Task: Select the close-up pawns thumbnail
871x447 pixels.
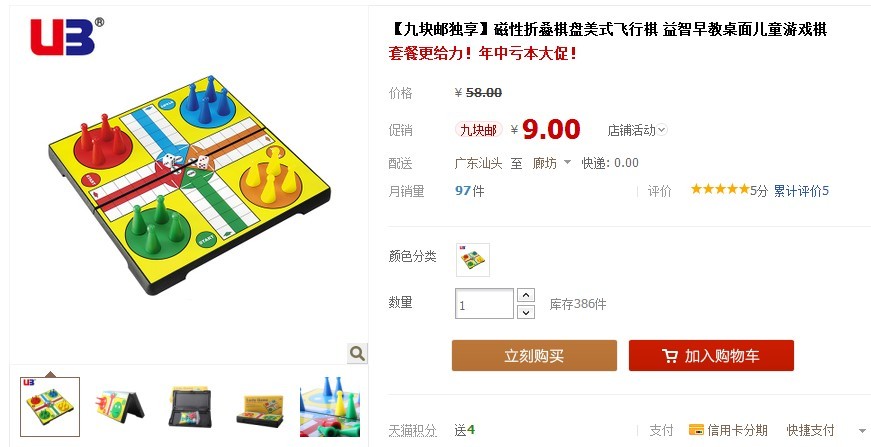Action: tap(330, 407)
